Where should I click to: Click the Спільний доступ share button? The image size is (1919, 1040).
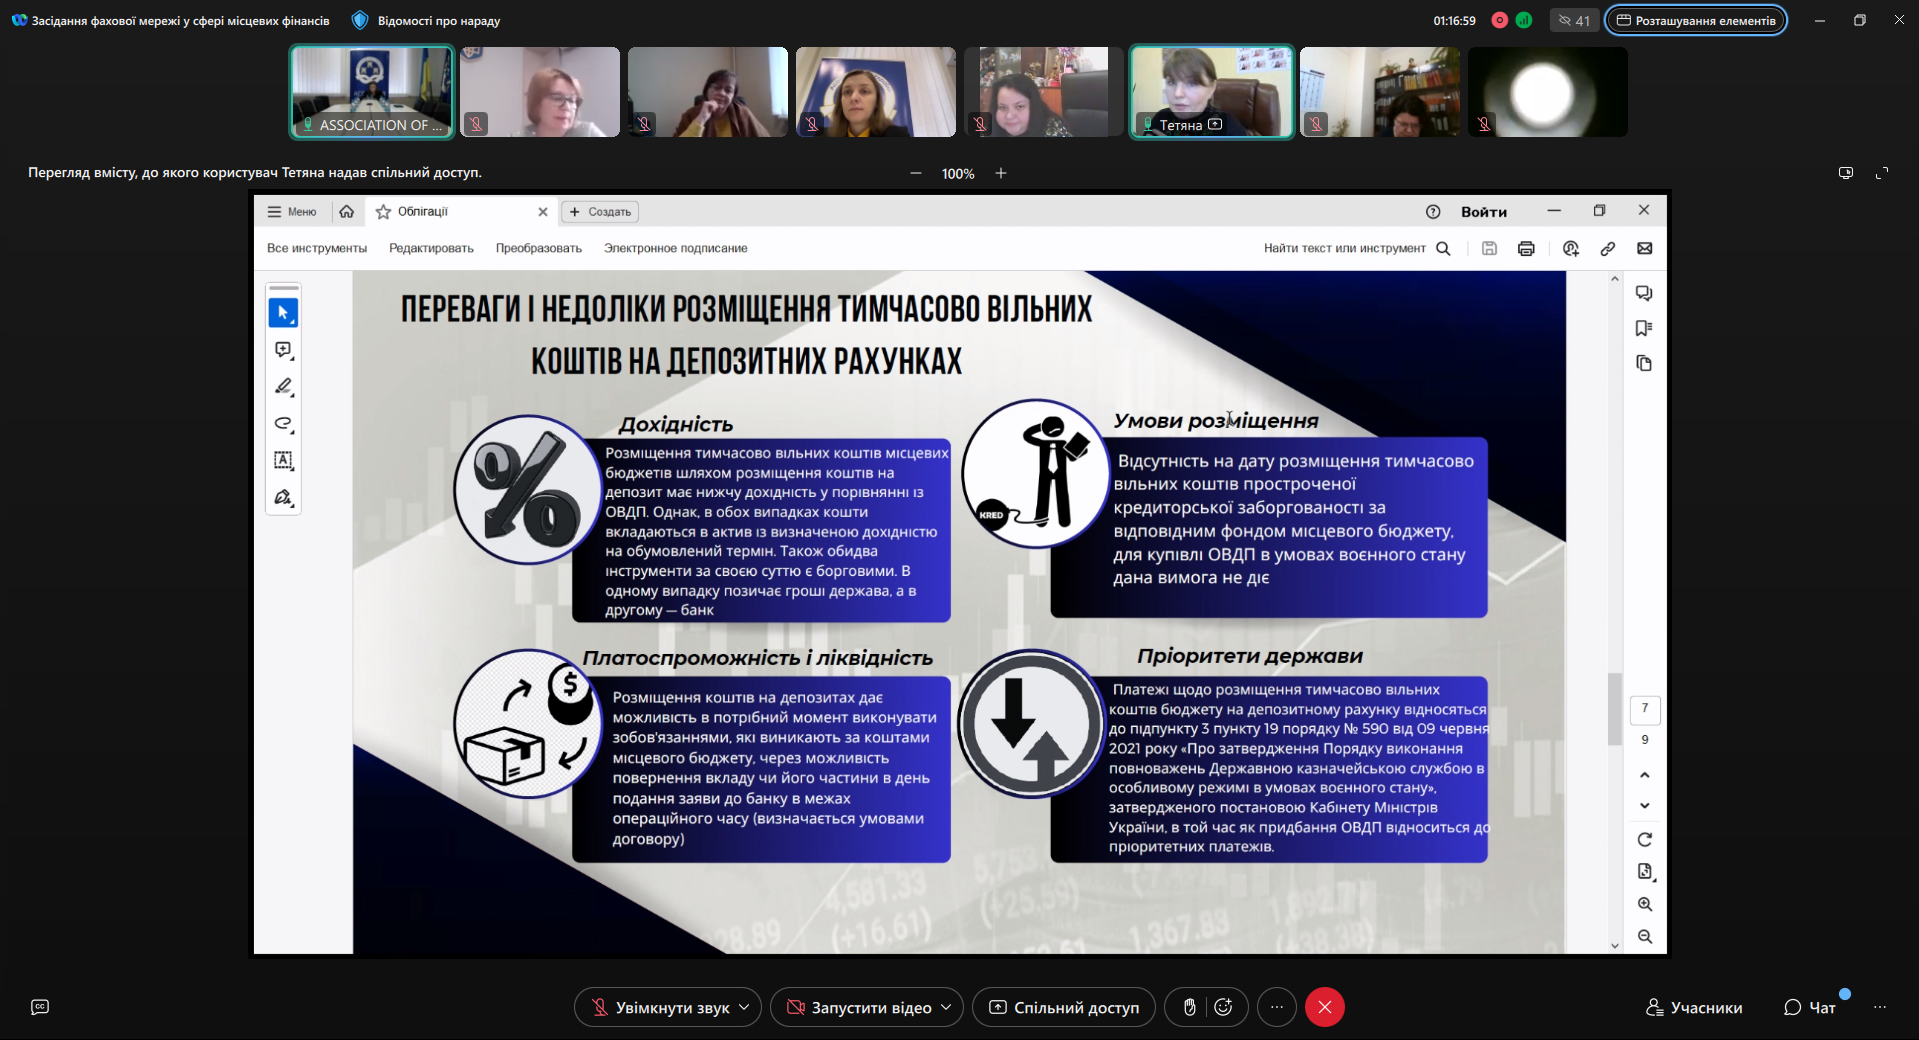point(1064,1007)
